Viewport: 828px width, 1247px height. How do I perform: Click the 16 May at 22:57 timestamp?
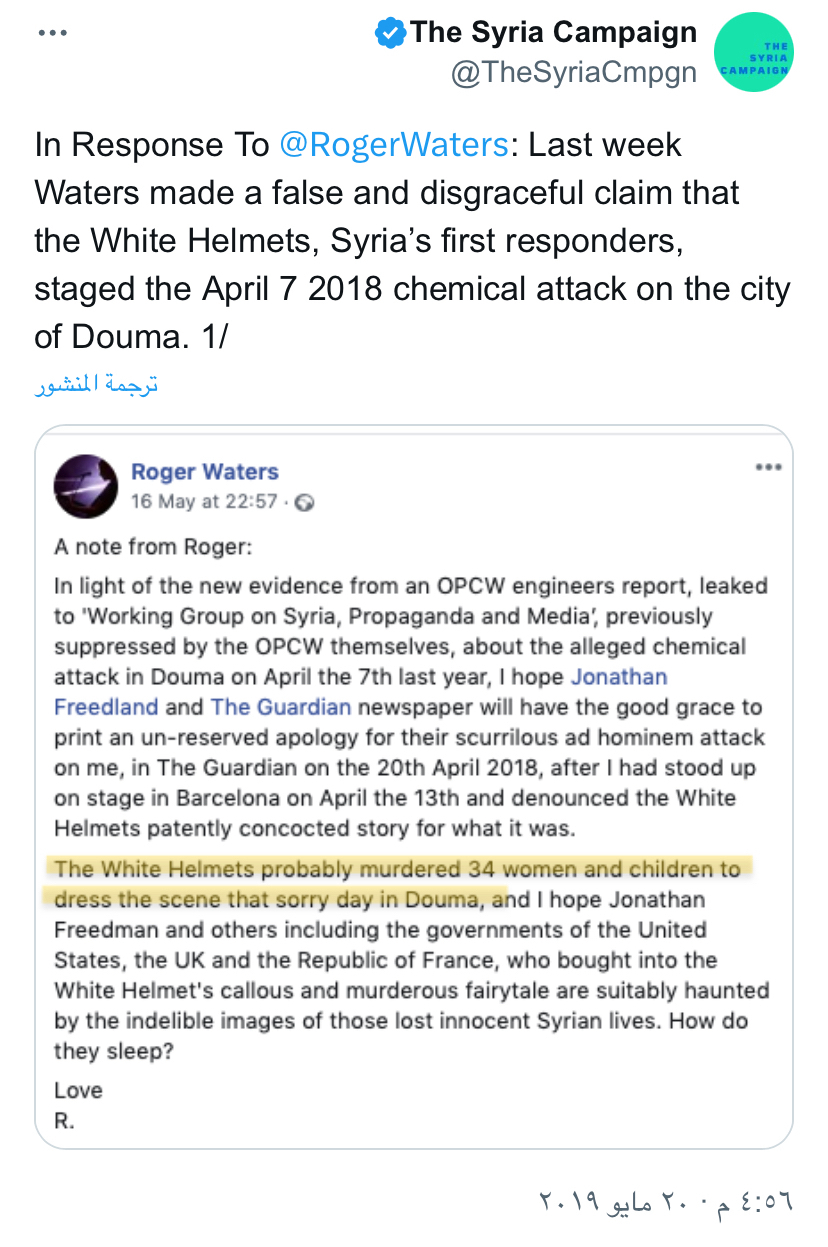(x=204, y=501)
